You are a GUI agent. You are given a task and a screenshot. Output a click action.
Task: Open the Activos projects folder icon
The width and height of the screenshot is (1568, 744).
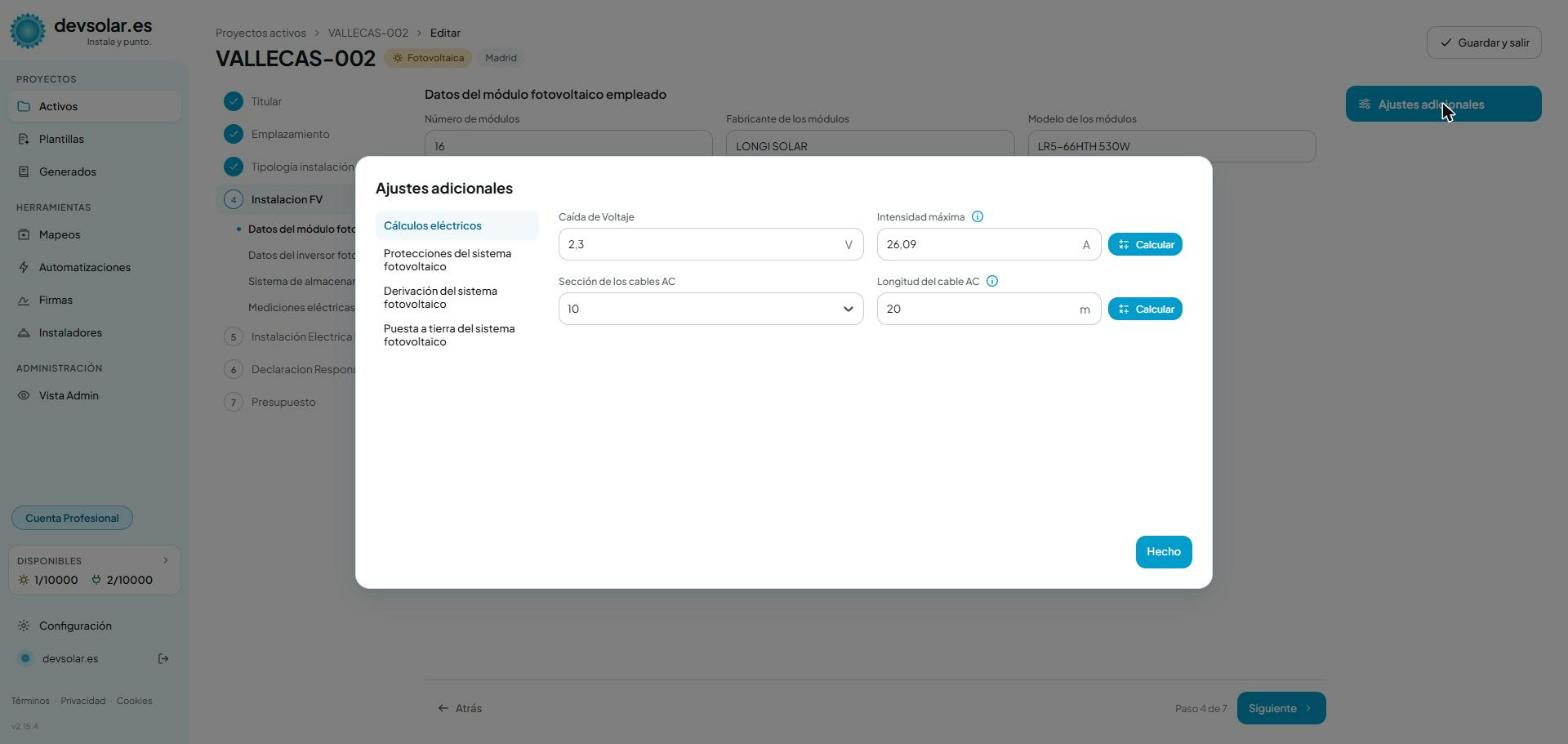coord(24,106)
